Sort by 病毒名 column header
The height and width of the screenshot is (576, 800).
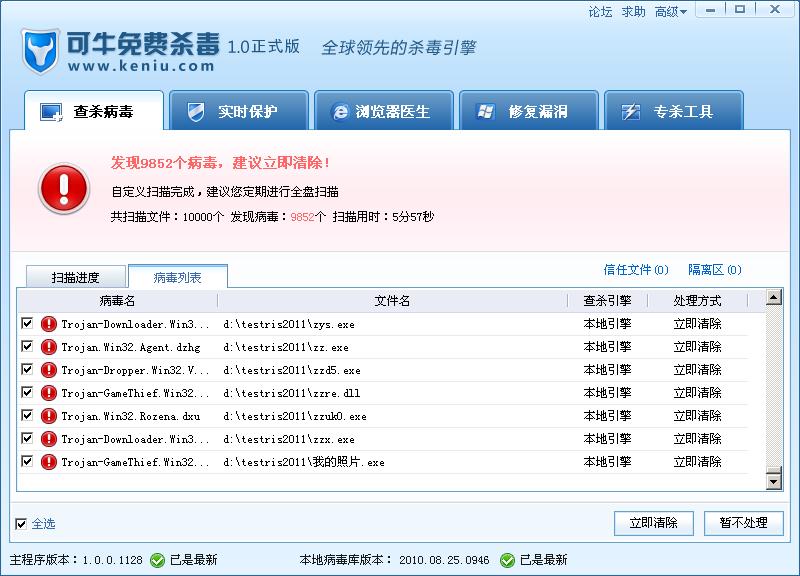pos(117,300)
